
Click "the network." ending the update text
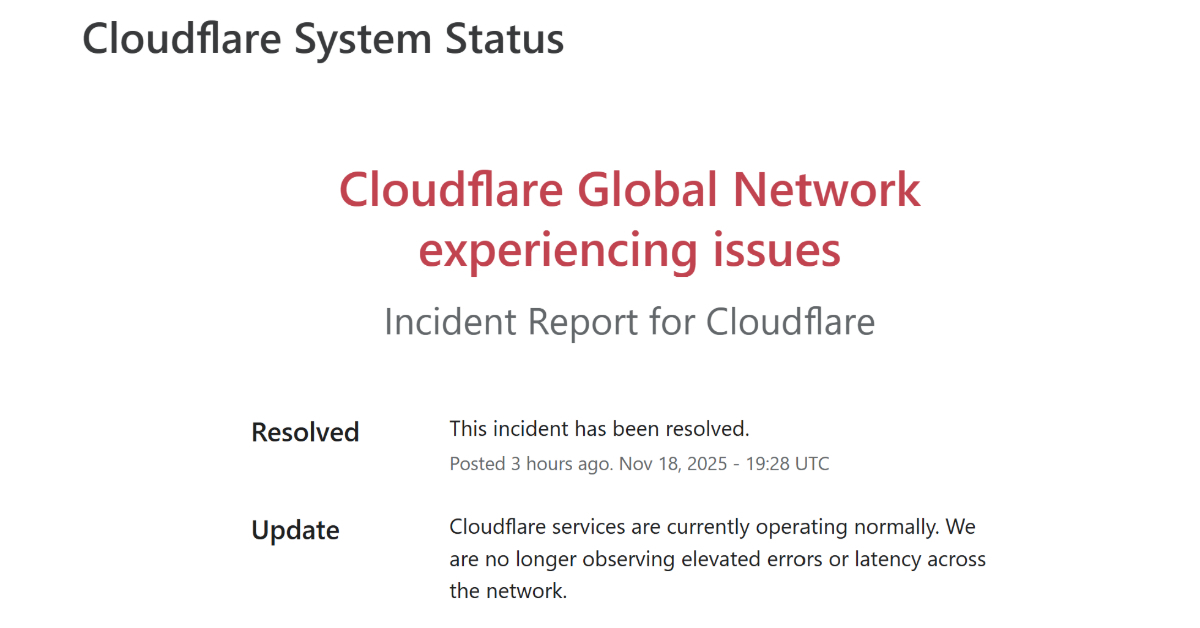[x=508, y=591]
